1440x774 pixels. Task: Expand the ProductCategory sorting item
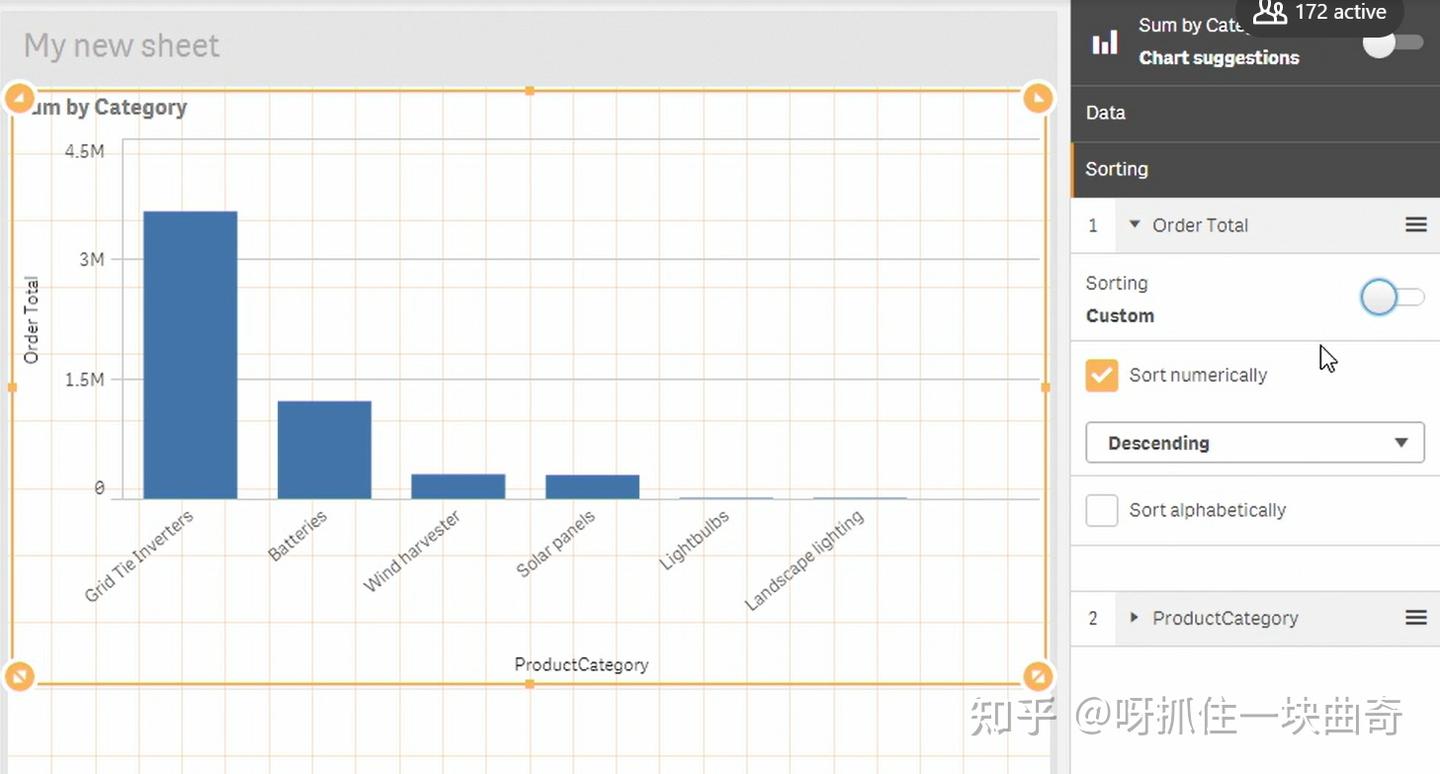[1134, 618]
